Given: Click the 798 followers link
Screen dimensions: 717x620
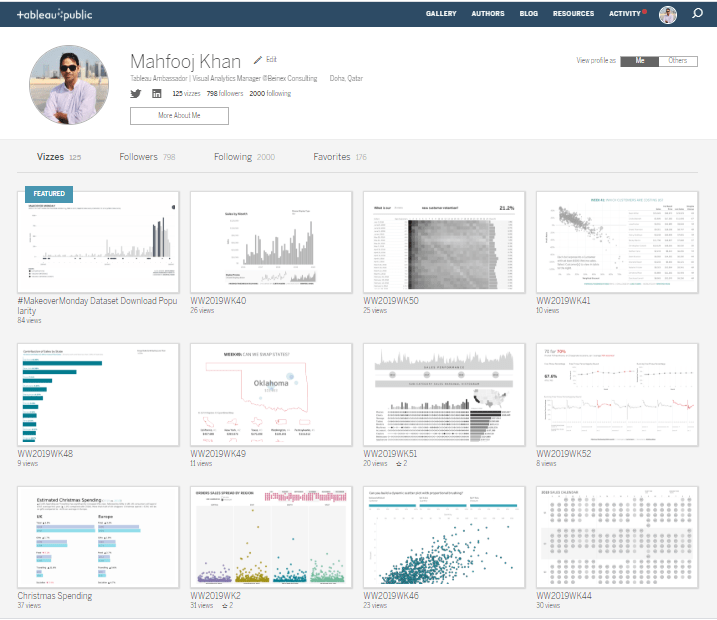Looking at the screenshot, I should coord(226,93).
